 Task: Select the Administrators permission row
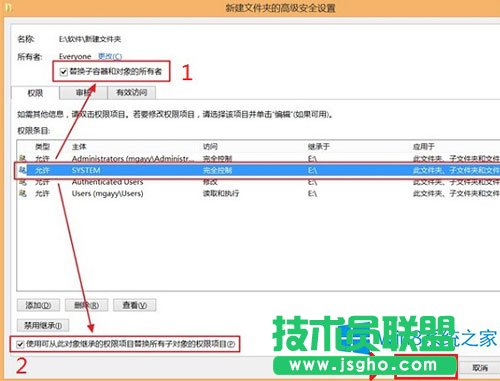(259, 159)
